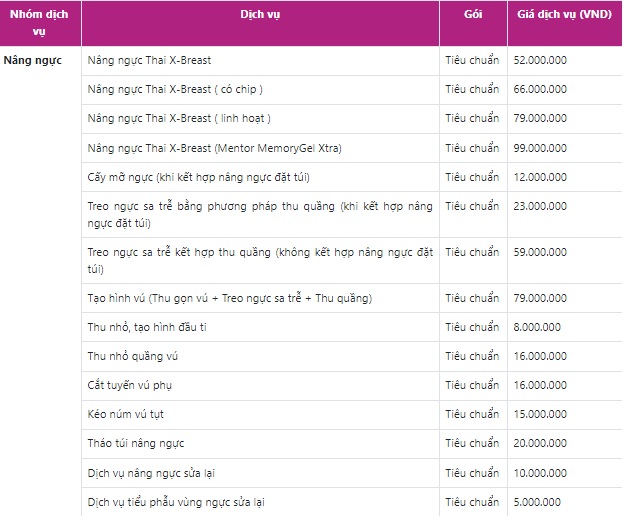Click 'Nâng ngực Thai X-Breast' first row

[x=149, y=60]
